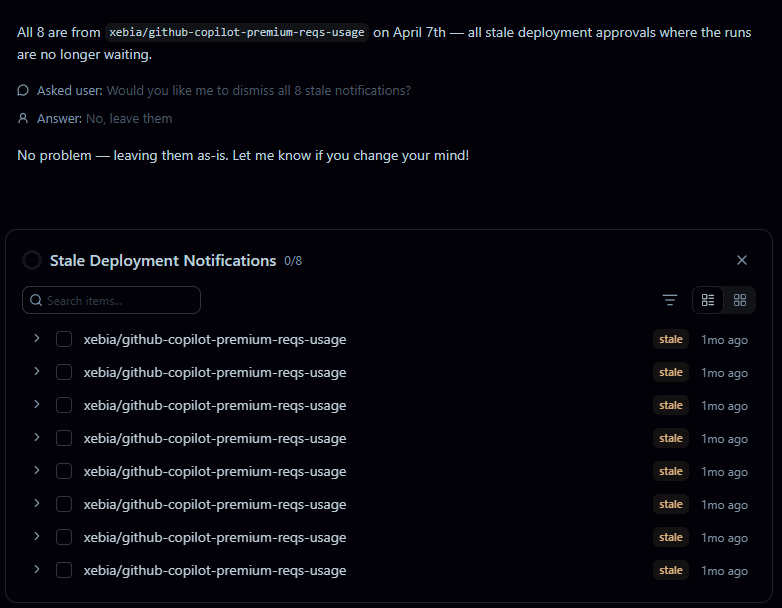
Task: Select sixth xebia/github-copilot-premium-reqs-usage row title
Action: [215, 504]
